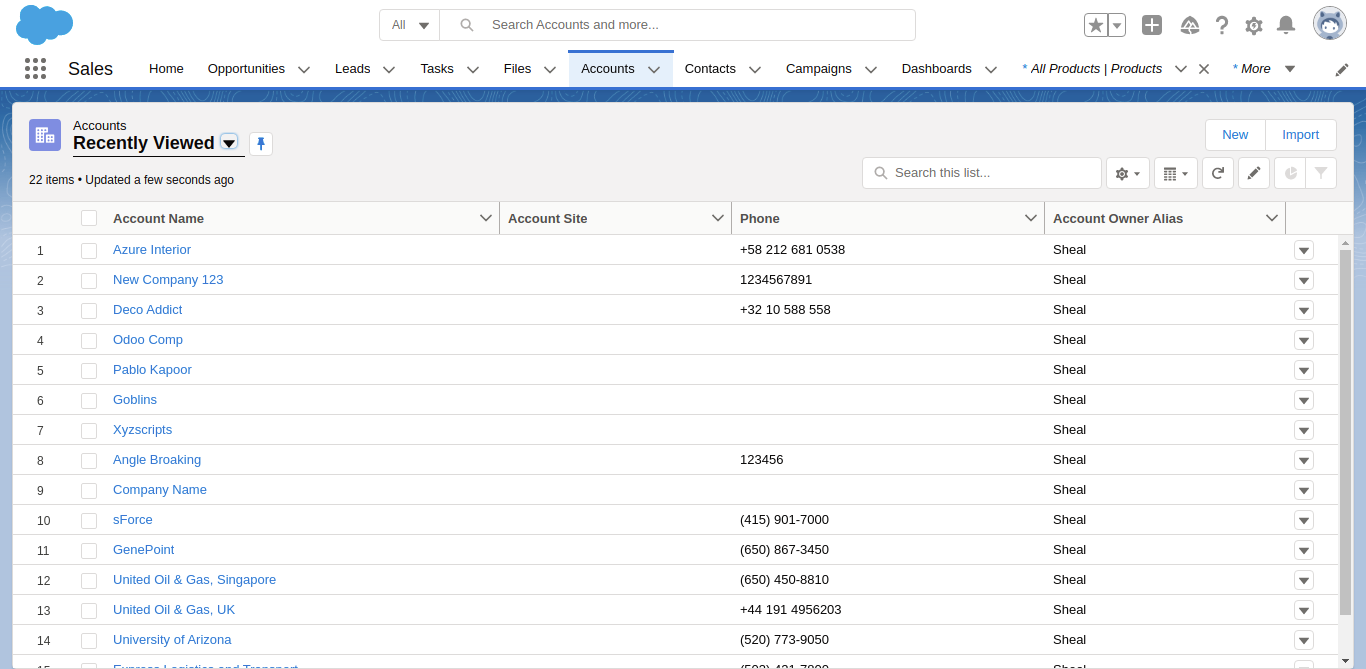This screenshot has width=1366, height=669.
Task: Sort by the Account Name column header
Action: click(x=158, y=218)
